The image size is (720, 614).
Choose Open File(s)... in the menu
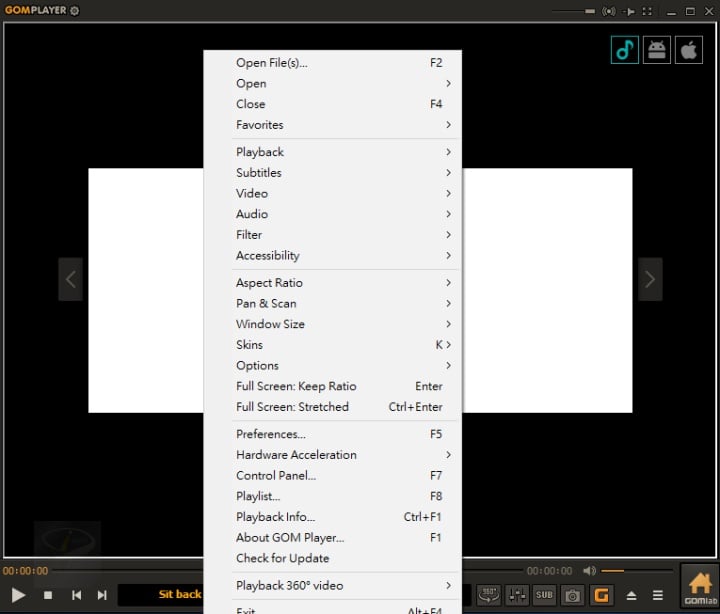click(x=272, y=63)
